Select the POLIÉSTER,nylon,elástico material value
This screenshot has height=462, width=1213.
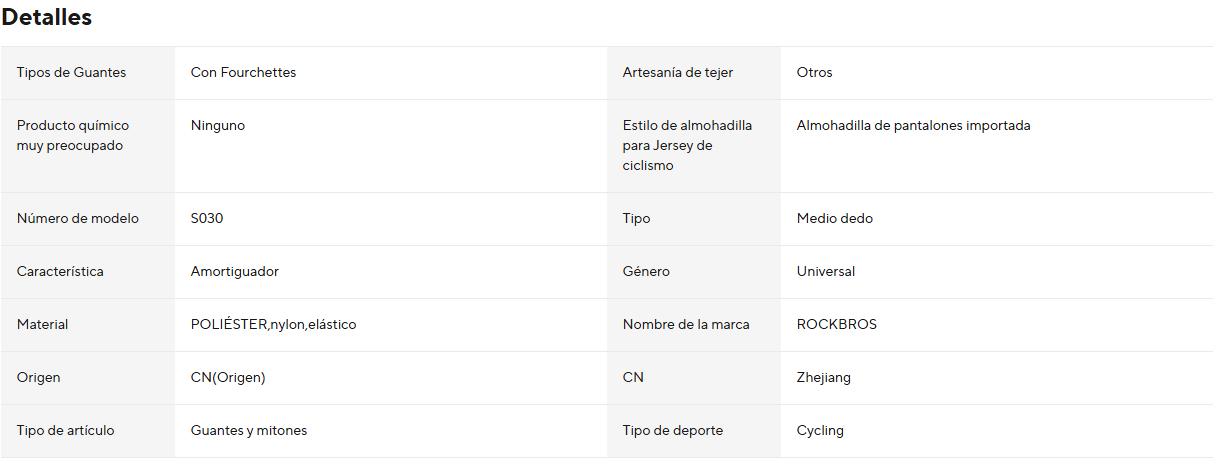[x=273, y=325]
